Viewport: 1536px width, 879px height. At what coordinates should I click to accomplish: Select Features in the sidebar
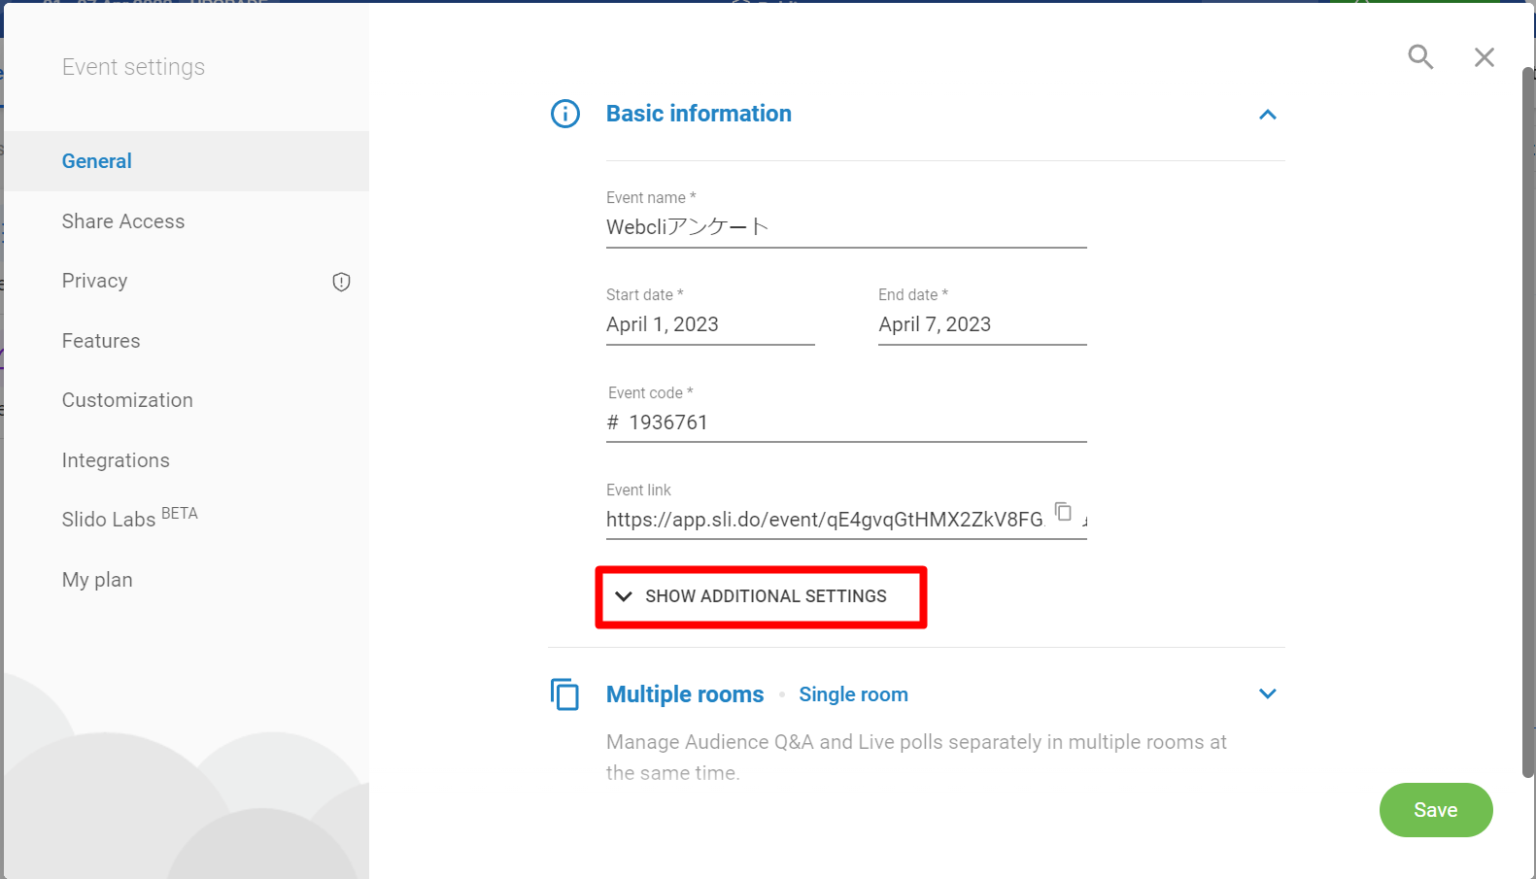click(x=101, y=341)
